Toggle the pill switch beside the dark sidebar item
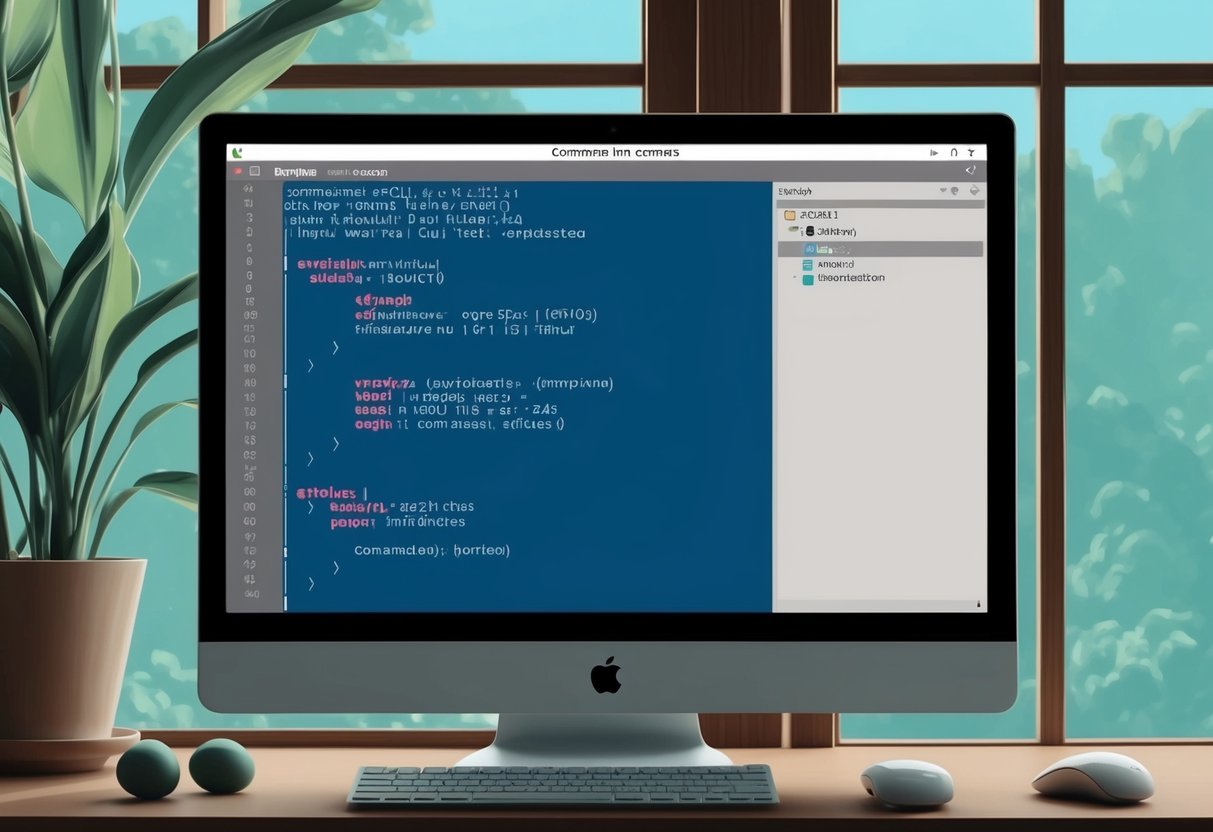The image size is (1213, 832). tap(793, 228)
